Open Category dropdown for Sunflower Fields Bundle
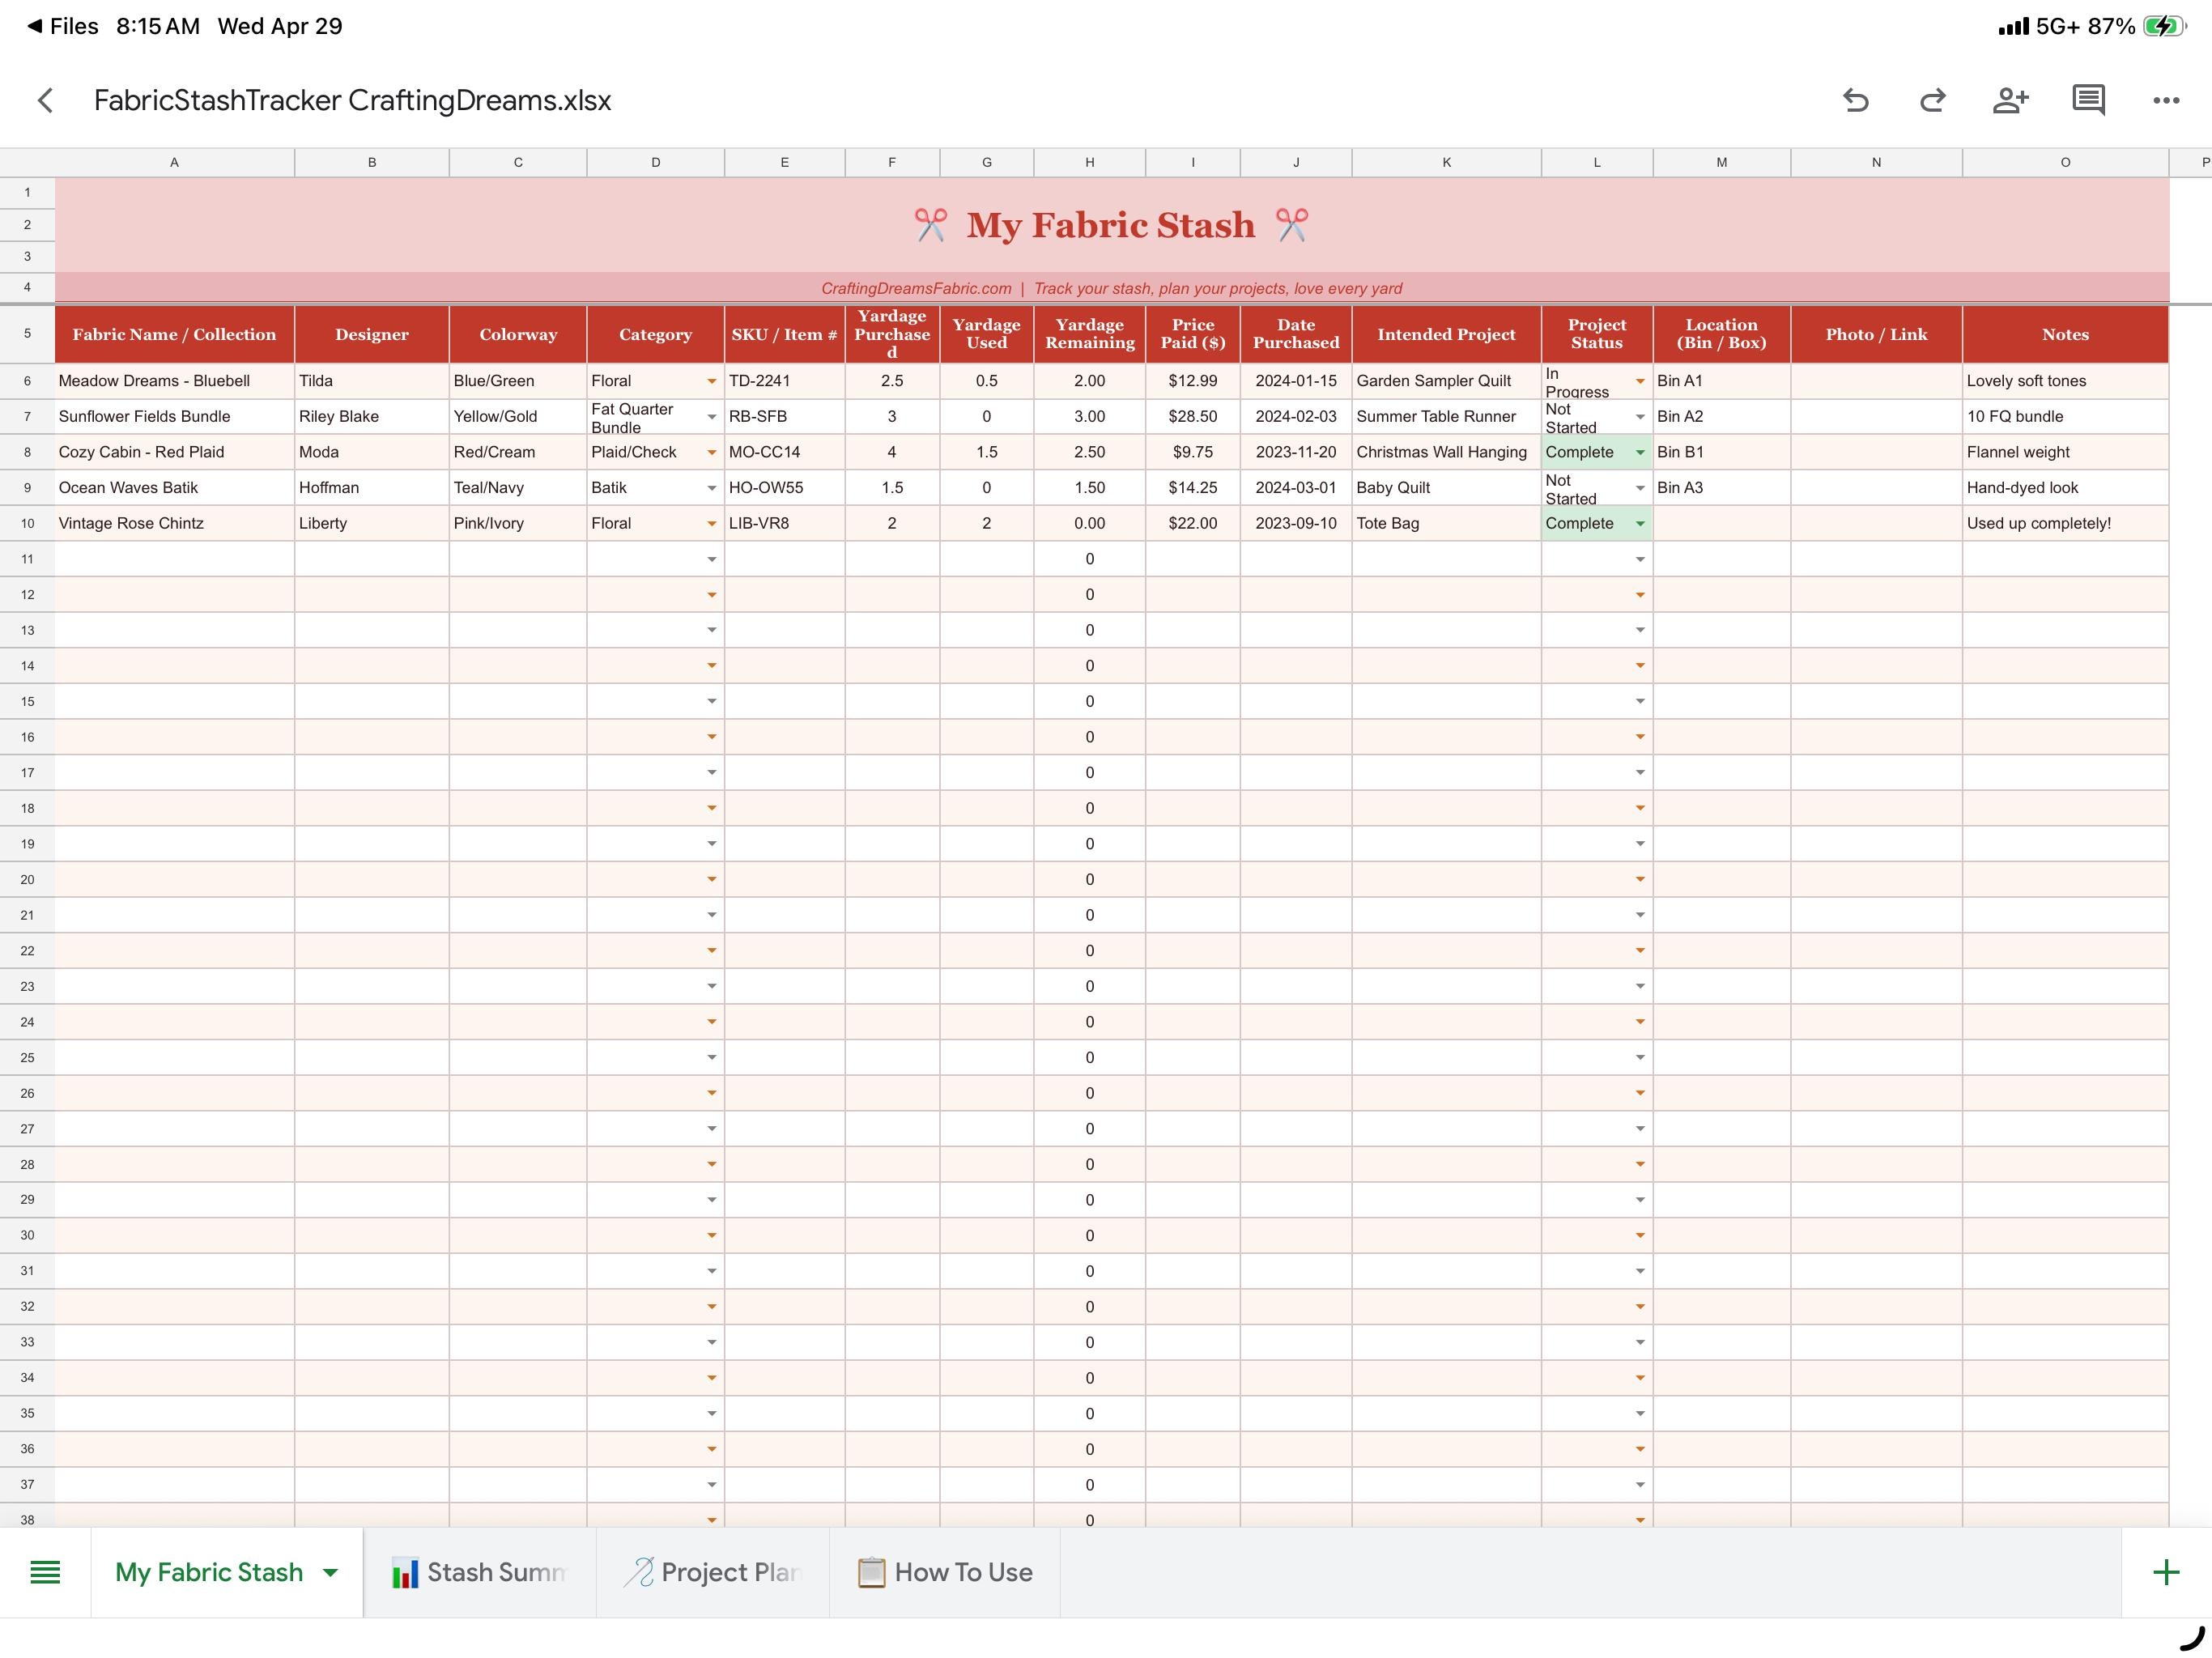Screen dimensions: 2212x1658 click(x=711, y=417)
